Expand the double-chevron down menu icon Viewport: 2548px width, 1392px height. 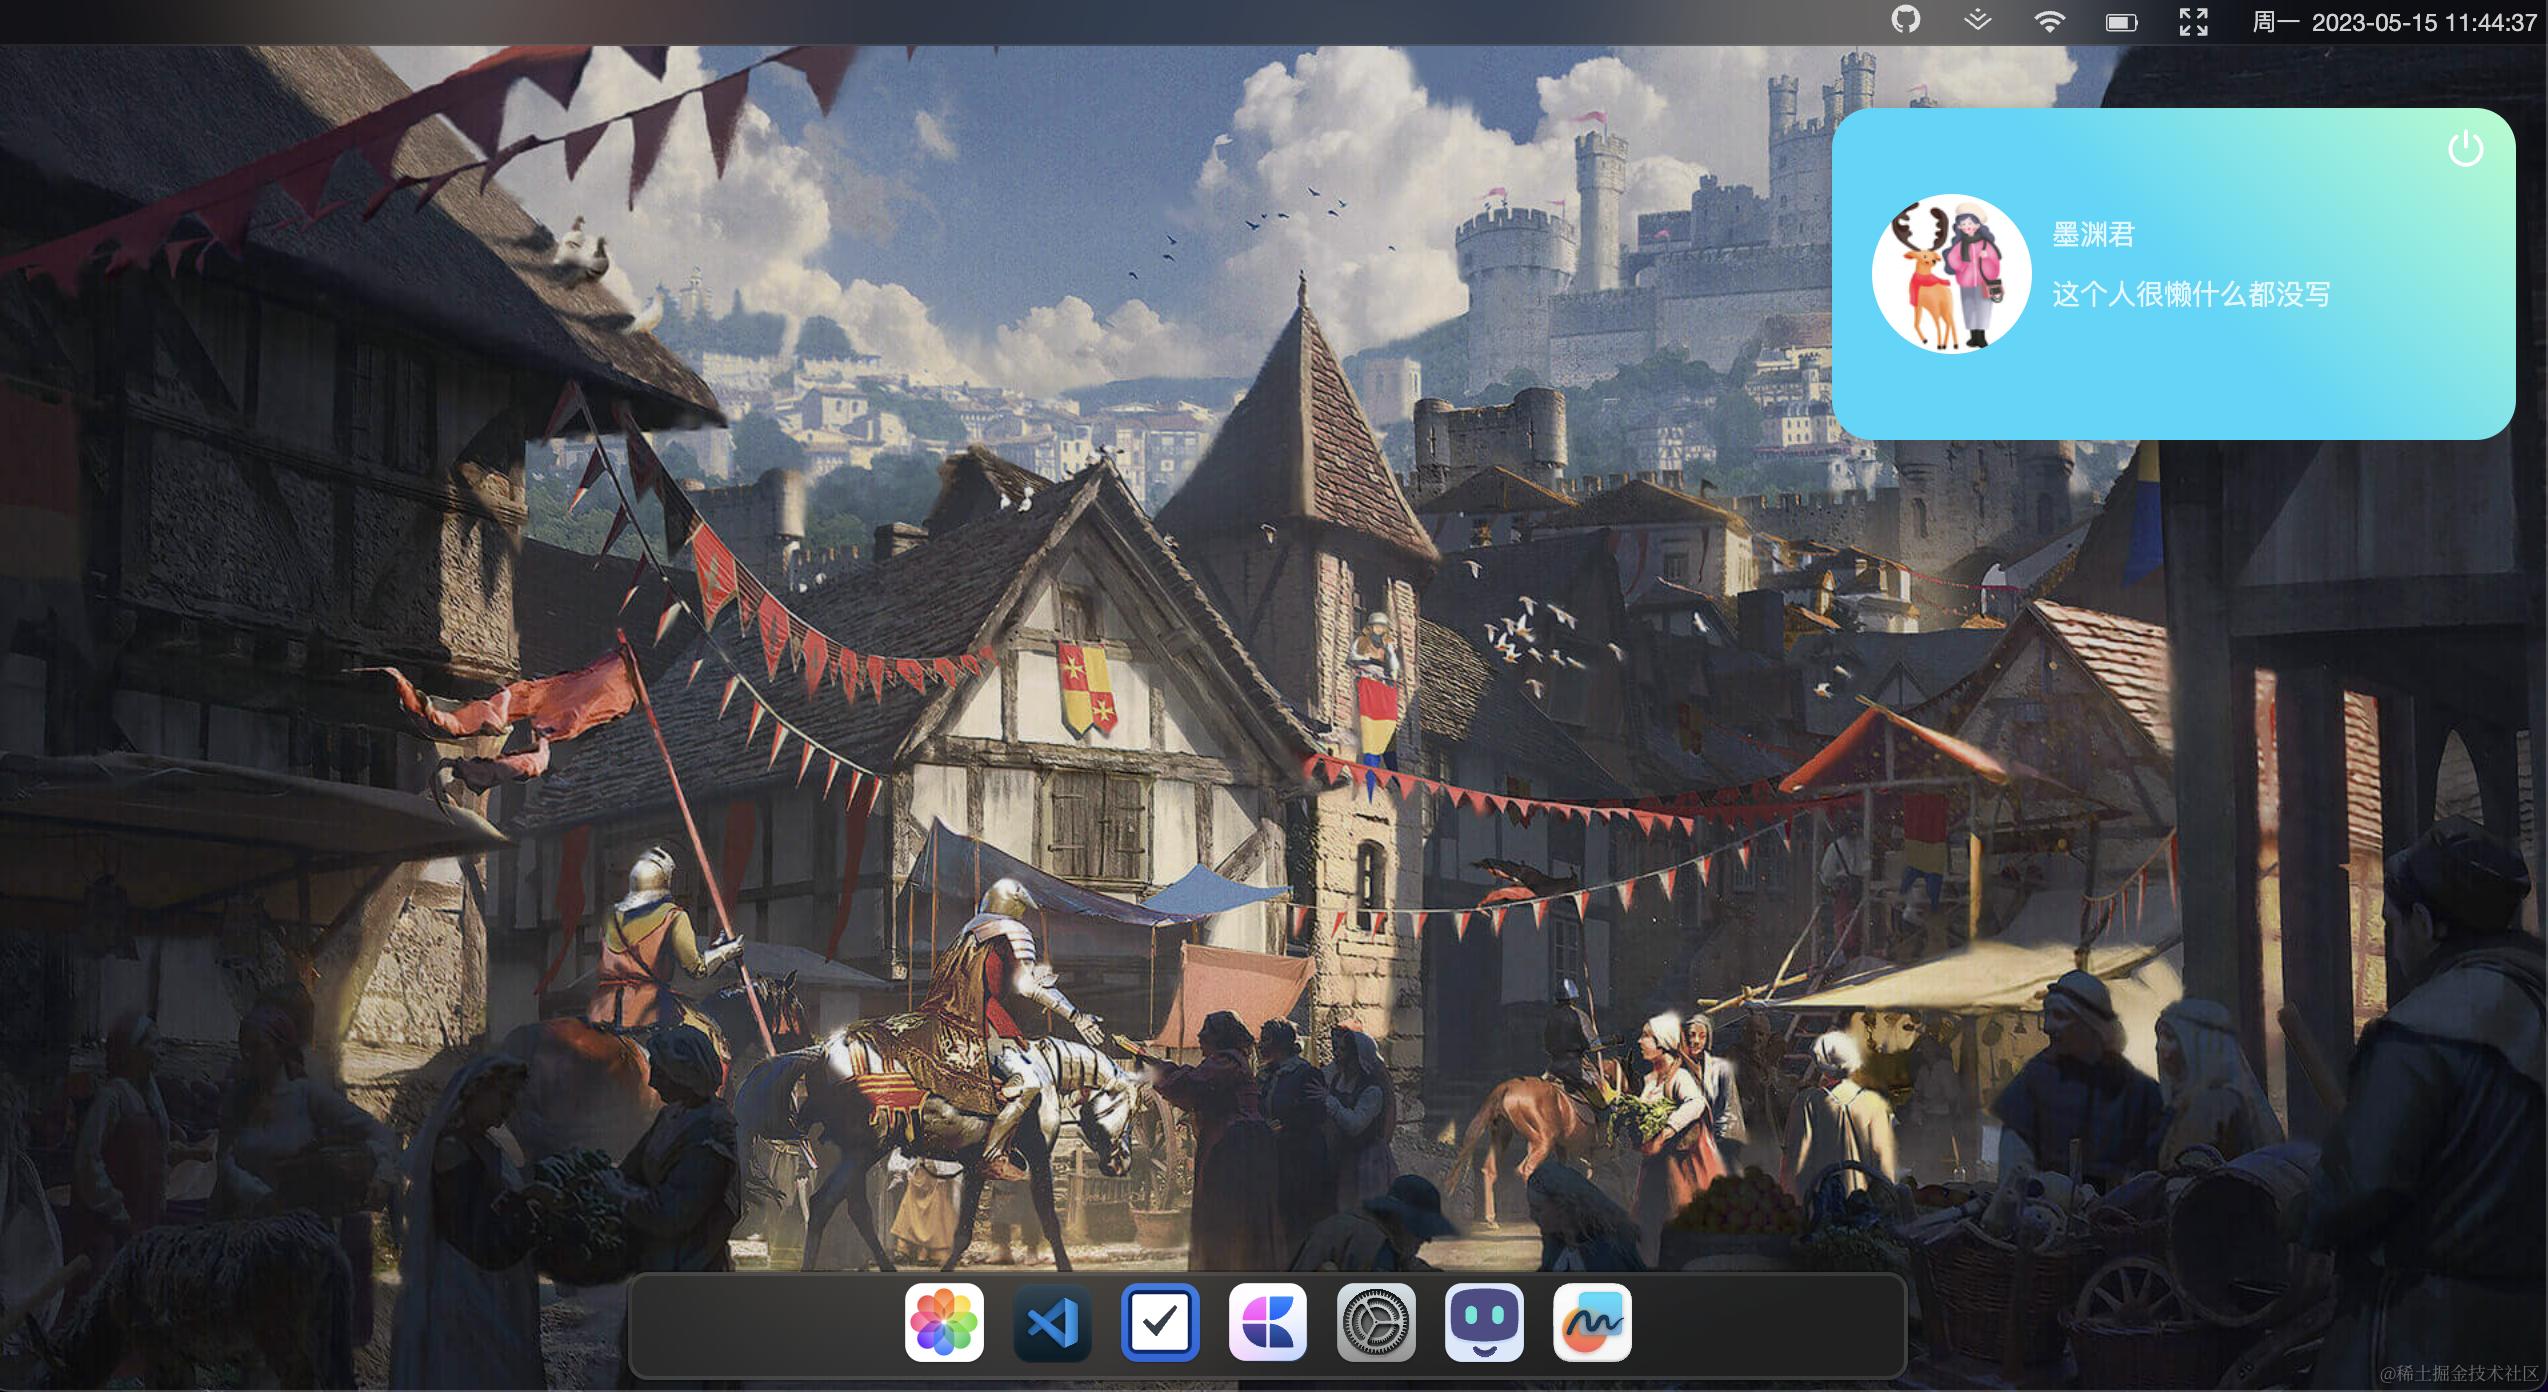pos(1977,21)
